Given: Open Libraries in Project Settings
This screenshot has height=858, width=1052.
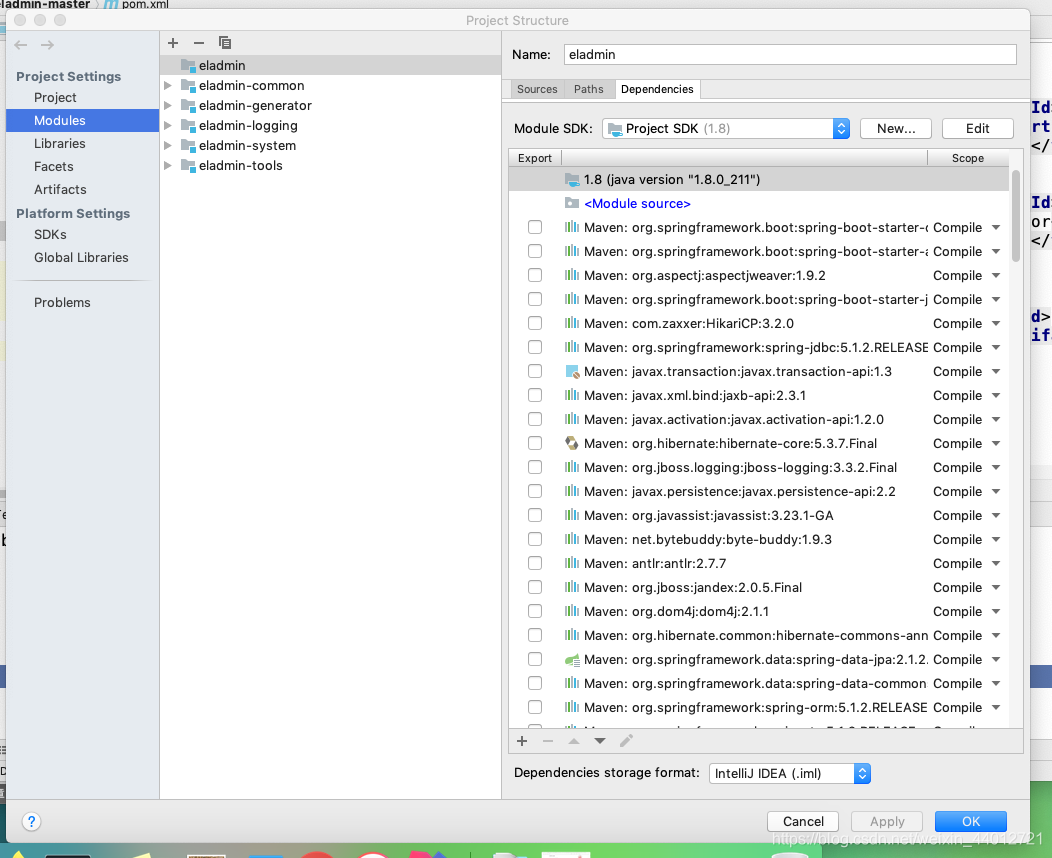Looking at the screenshot, I should (x=60, y=144).
